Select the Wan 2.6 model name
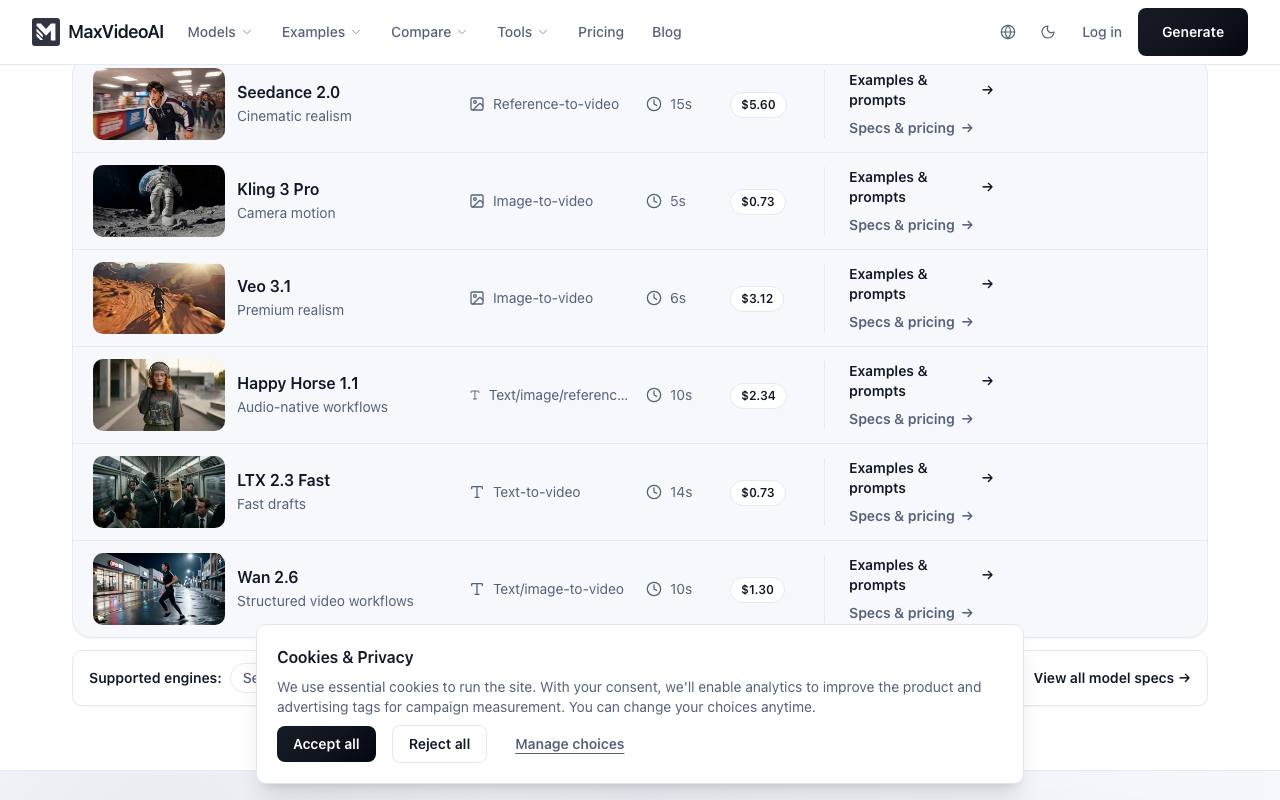 point(267,577)
